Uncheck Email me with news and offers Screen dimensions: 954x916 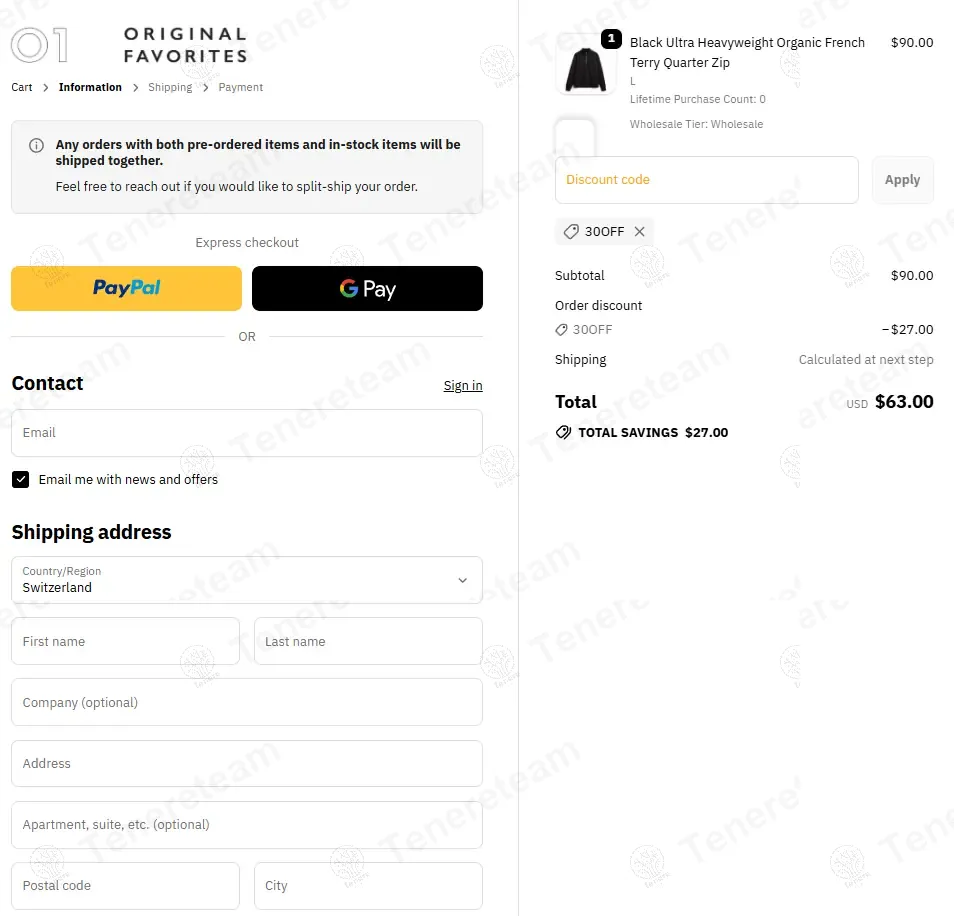[21, 480]
